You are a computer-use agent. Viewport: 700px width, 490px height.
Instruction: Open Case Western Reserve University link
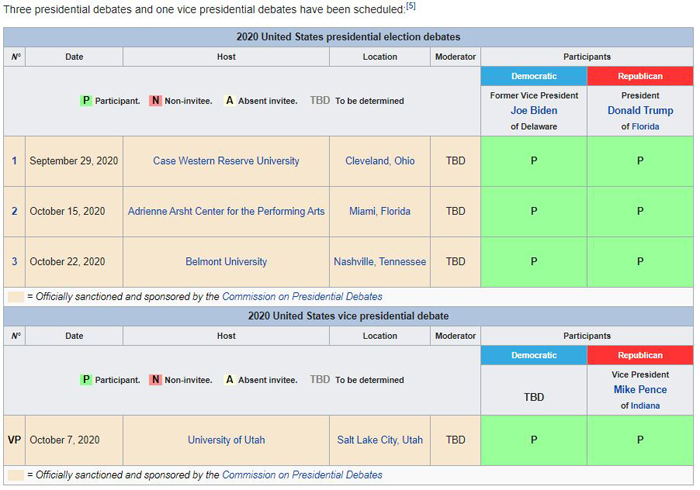[x=226, y=161]
